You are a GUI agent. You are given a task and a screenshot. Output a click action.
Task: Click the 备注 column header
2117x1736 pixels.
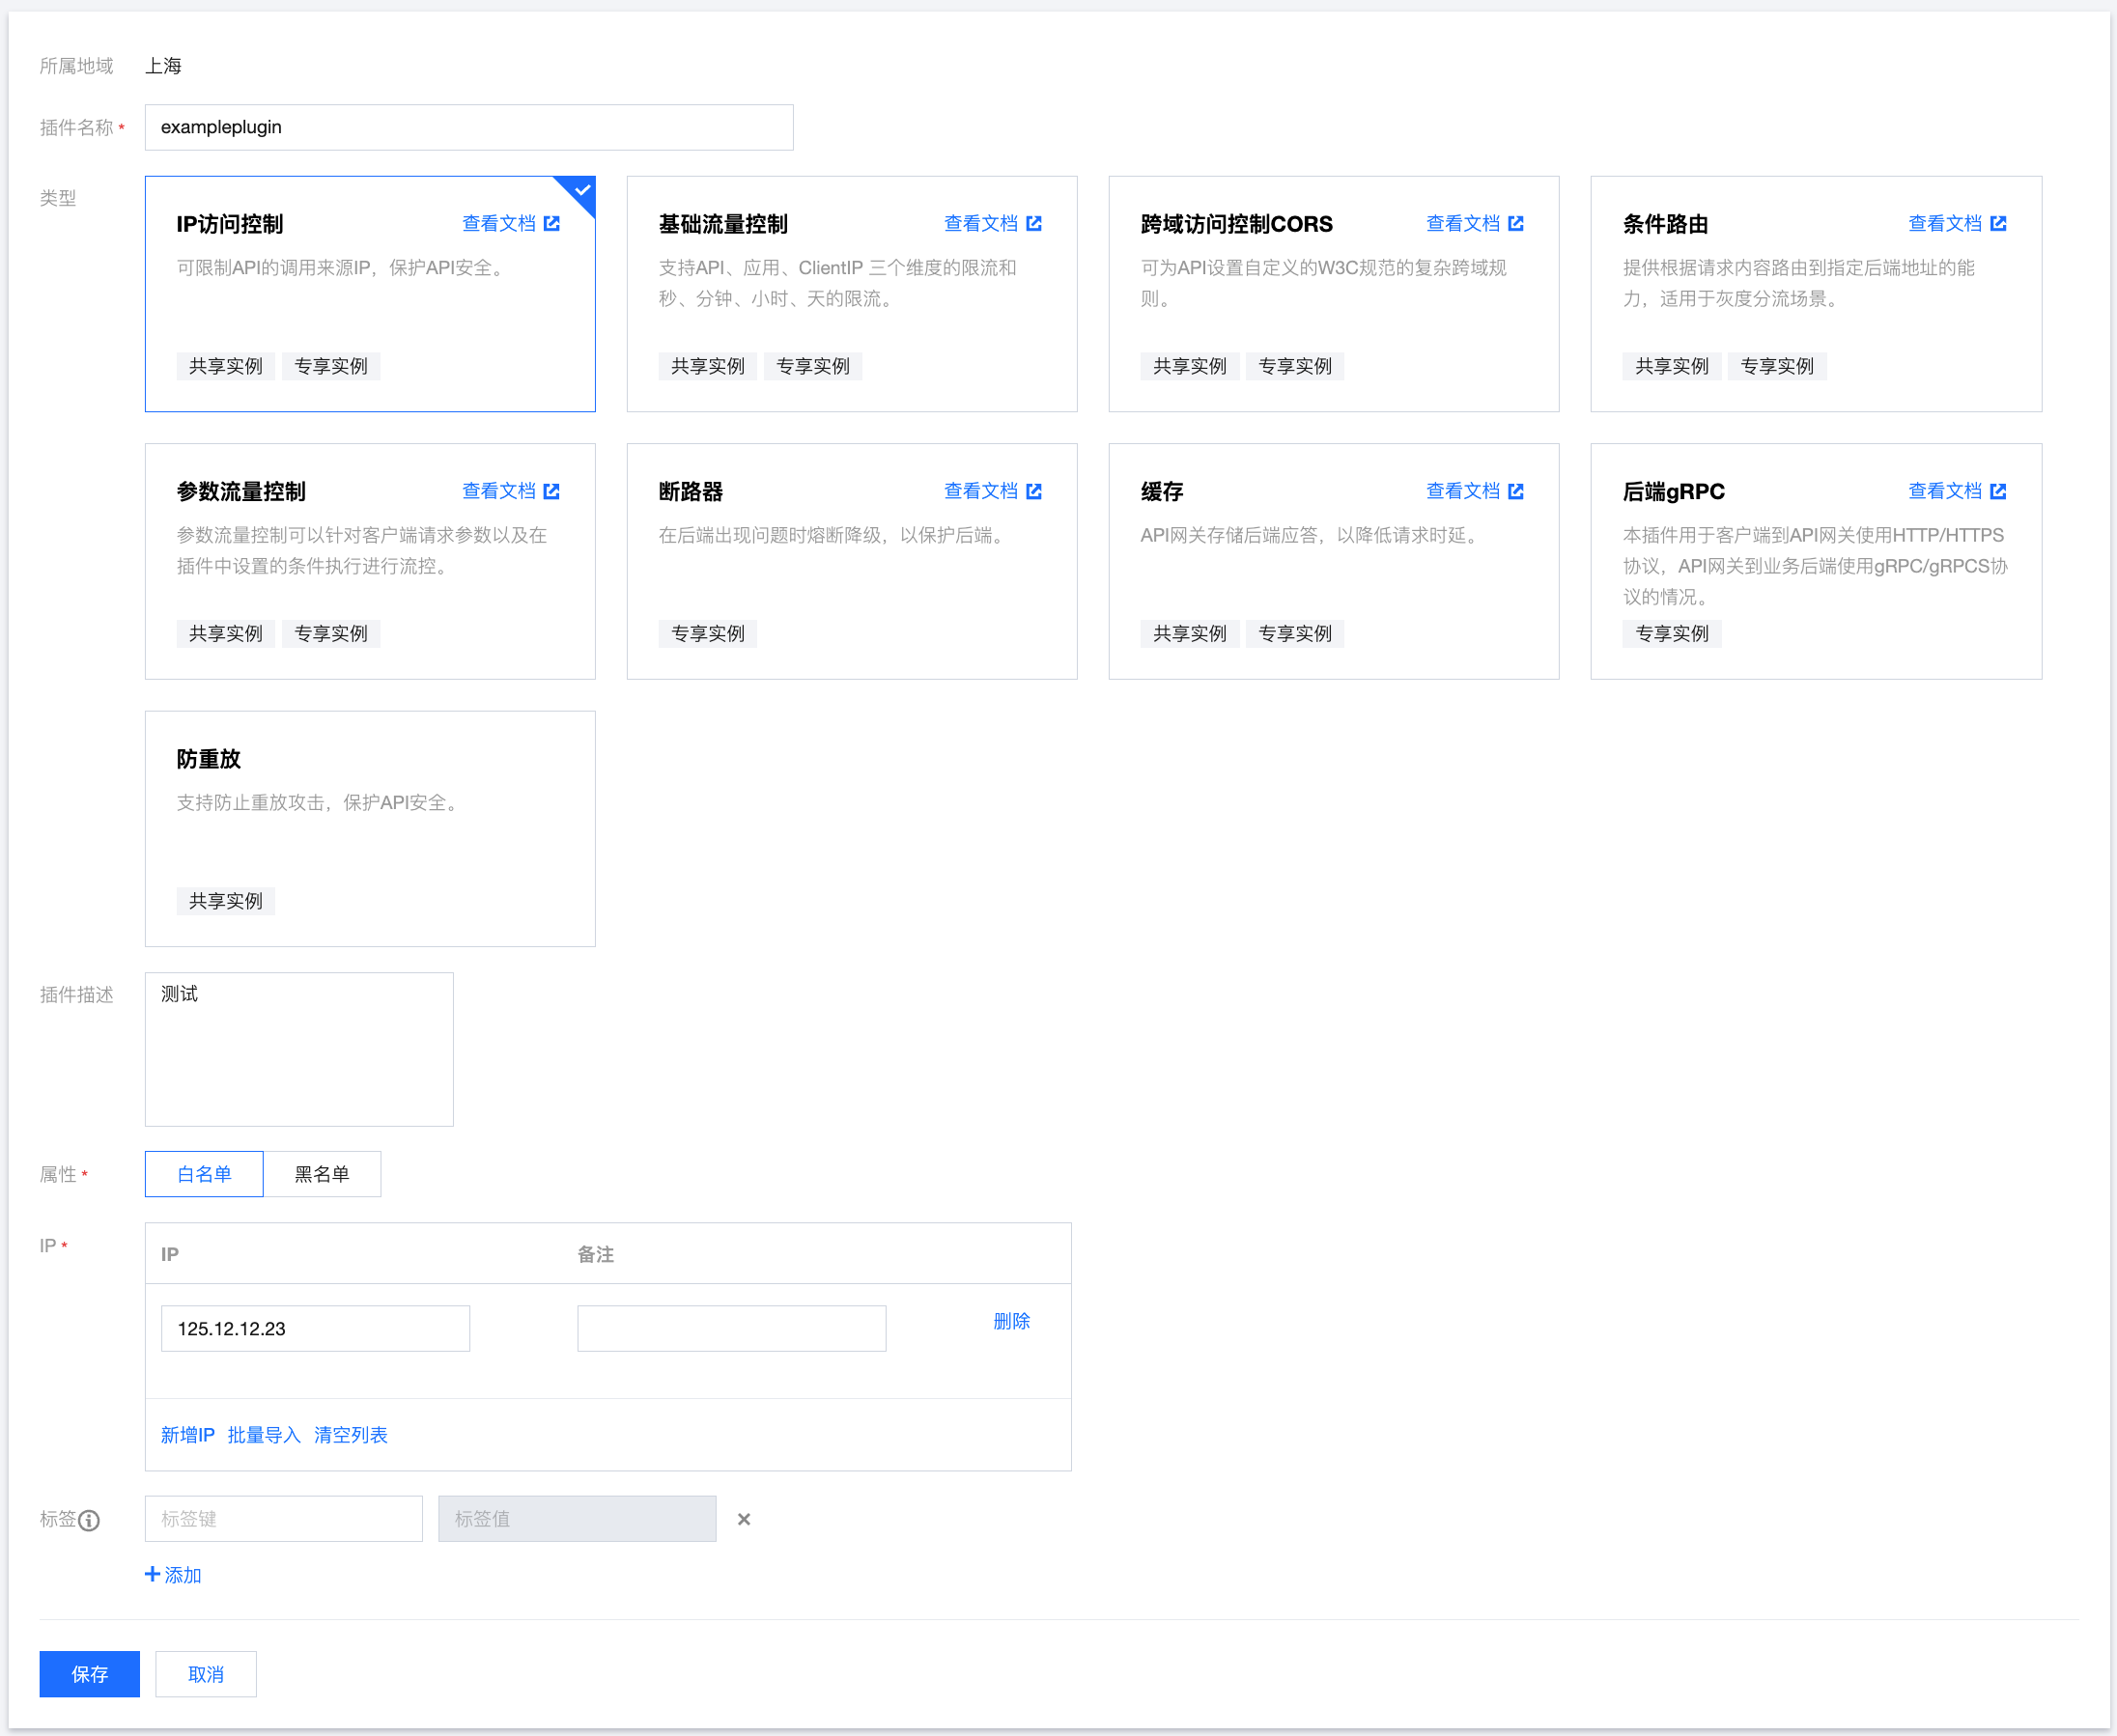click(596, 1254)
